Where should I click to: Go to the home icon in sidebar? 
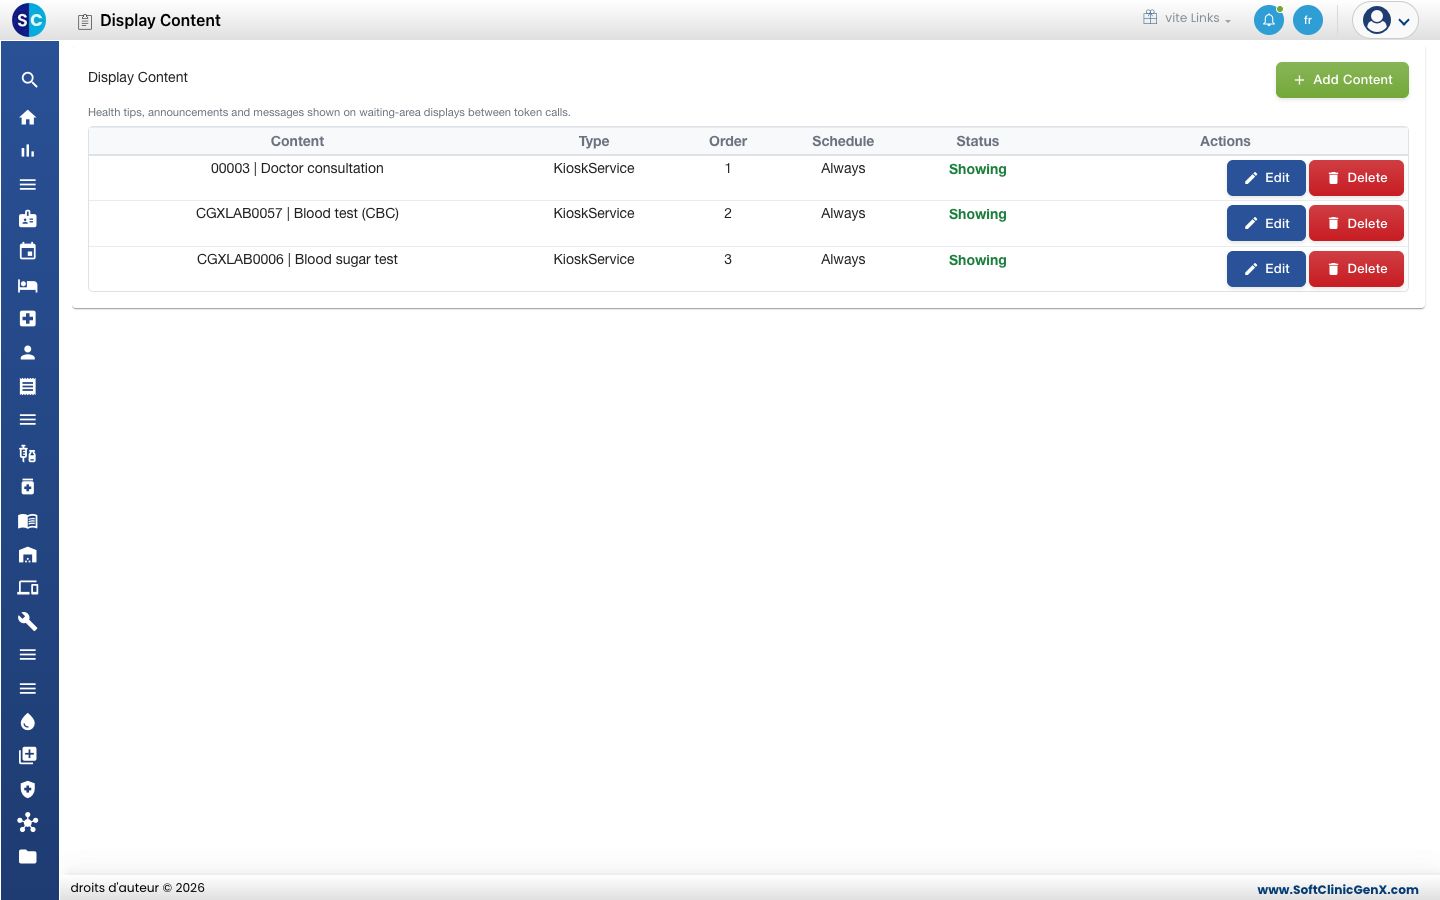(28, 117)
